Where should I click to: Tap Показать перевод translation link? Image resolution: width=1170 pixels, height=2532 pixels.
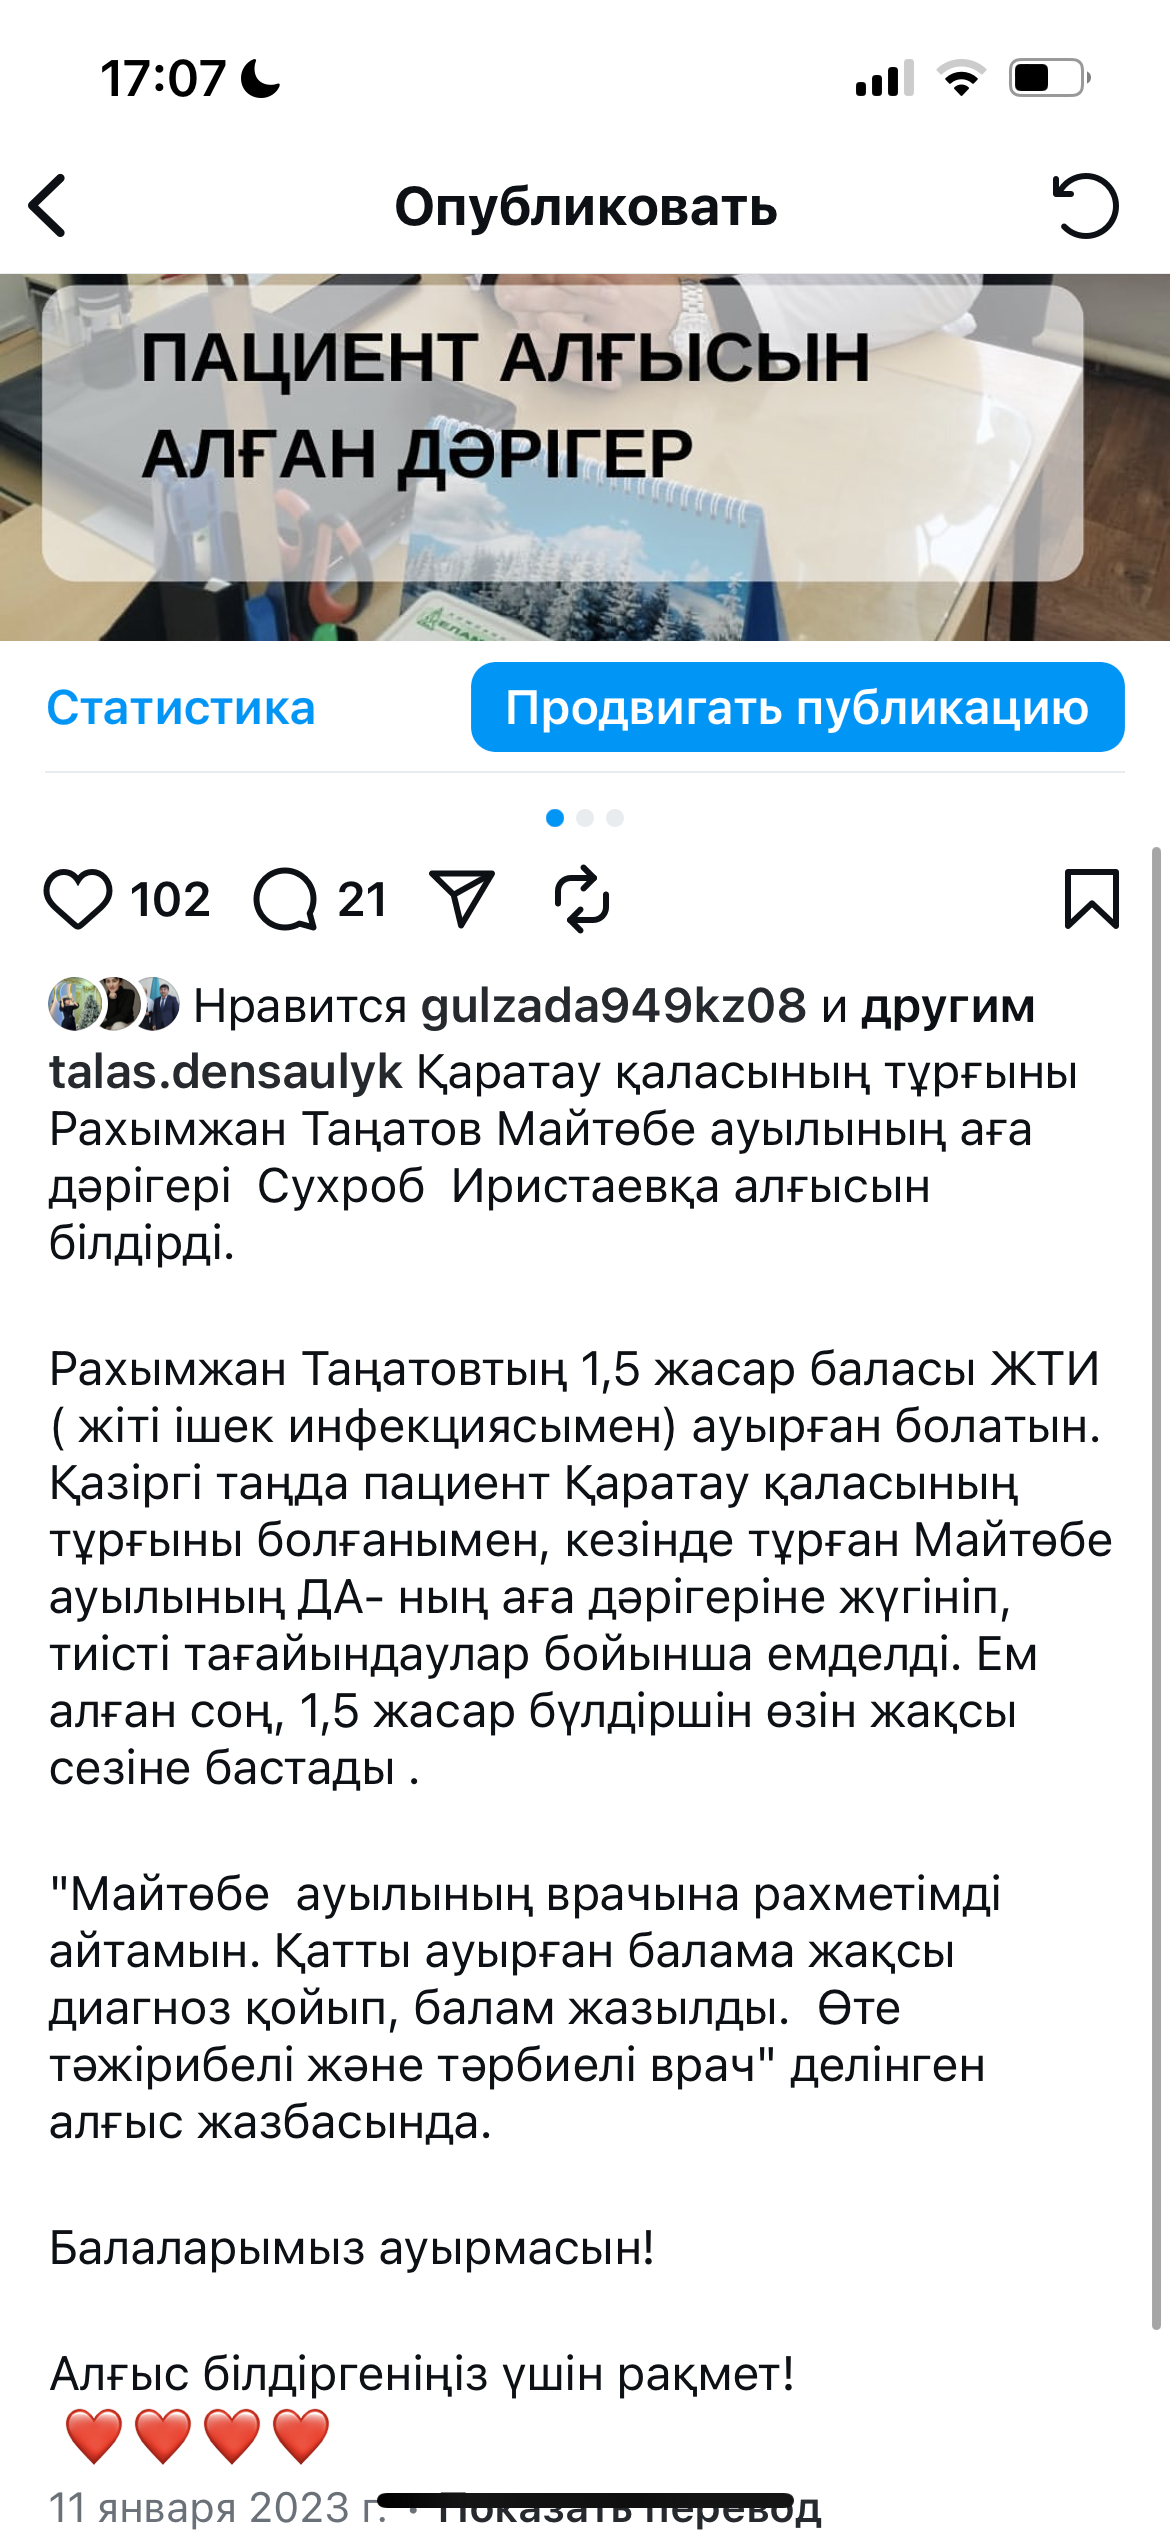click(630, 2508)
